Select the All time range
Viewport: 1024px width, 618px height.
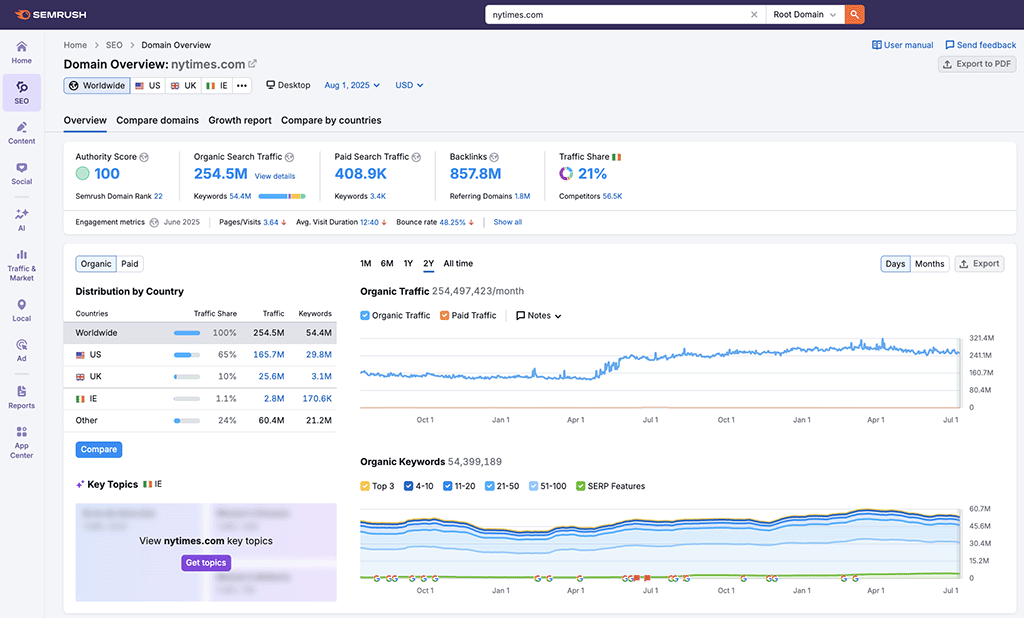point(458,264)
